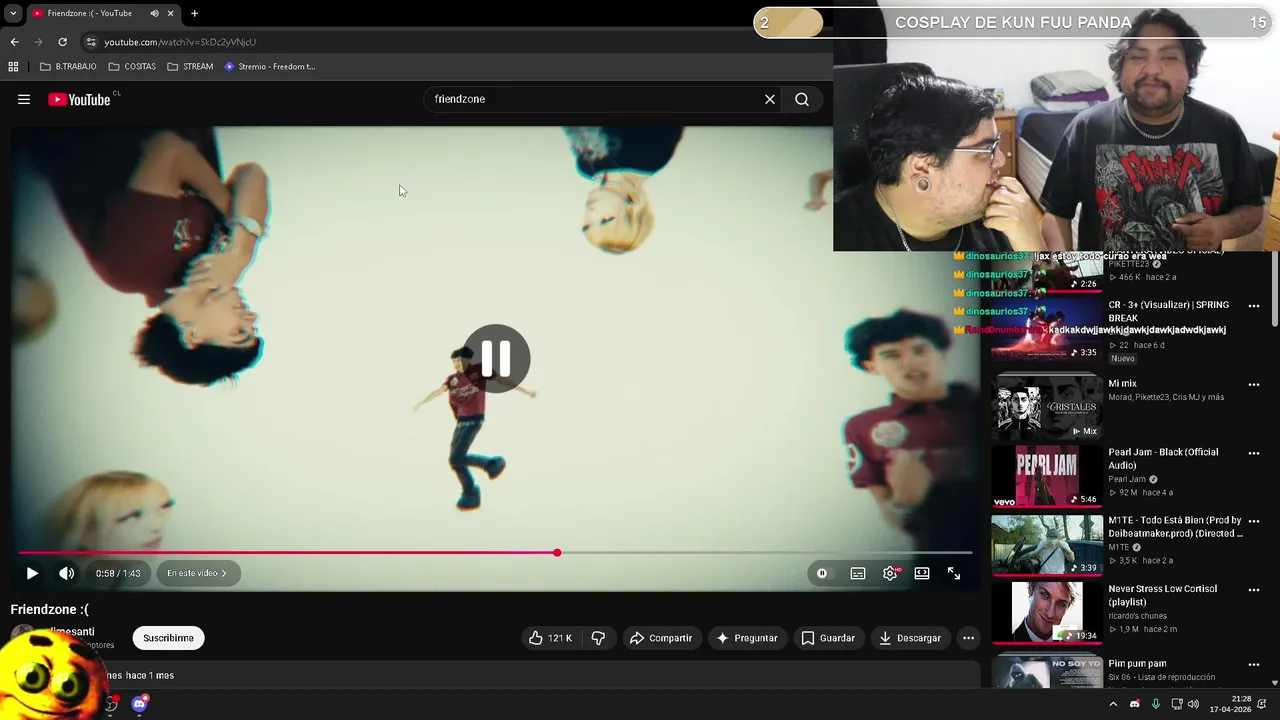The height and width of the screenshot is (720, 1280).
Task: Show hidden icons tray chevron
Action: click(x=1113, y=704)
